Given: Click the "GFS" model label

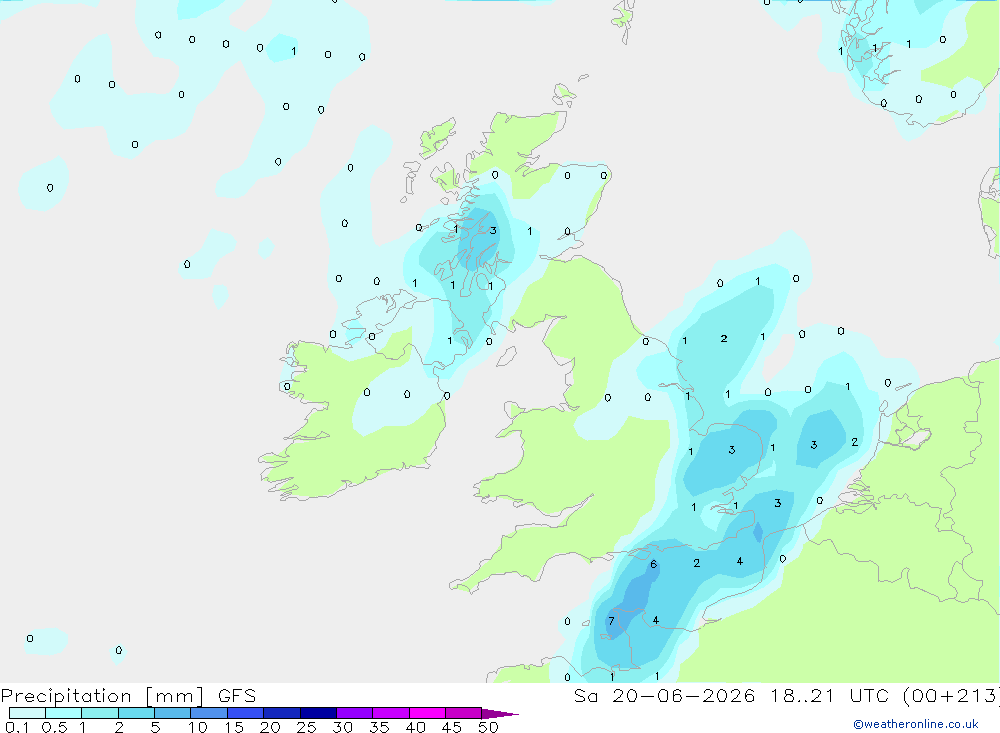Looking at the screenshot, I should [x=237, y=696].
